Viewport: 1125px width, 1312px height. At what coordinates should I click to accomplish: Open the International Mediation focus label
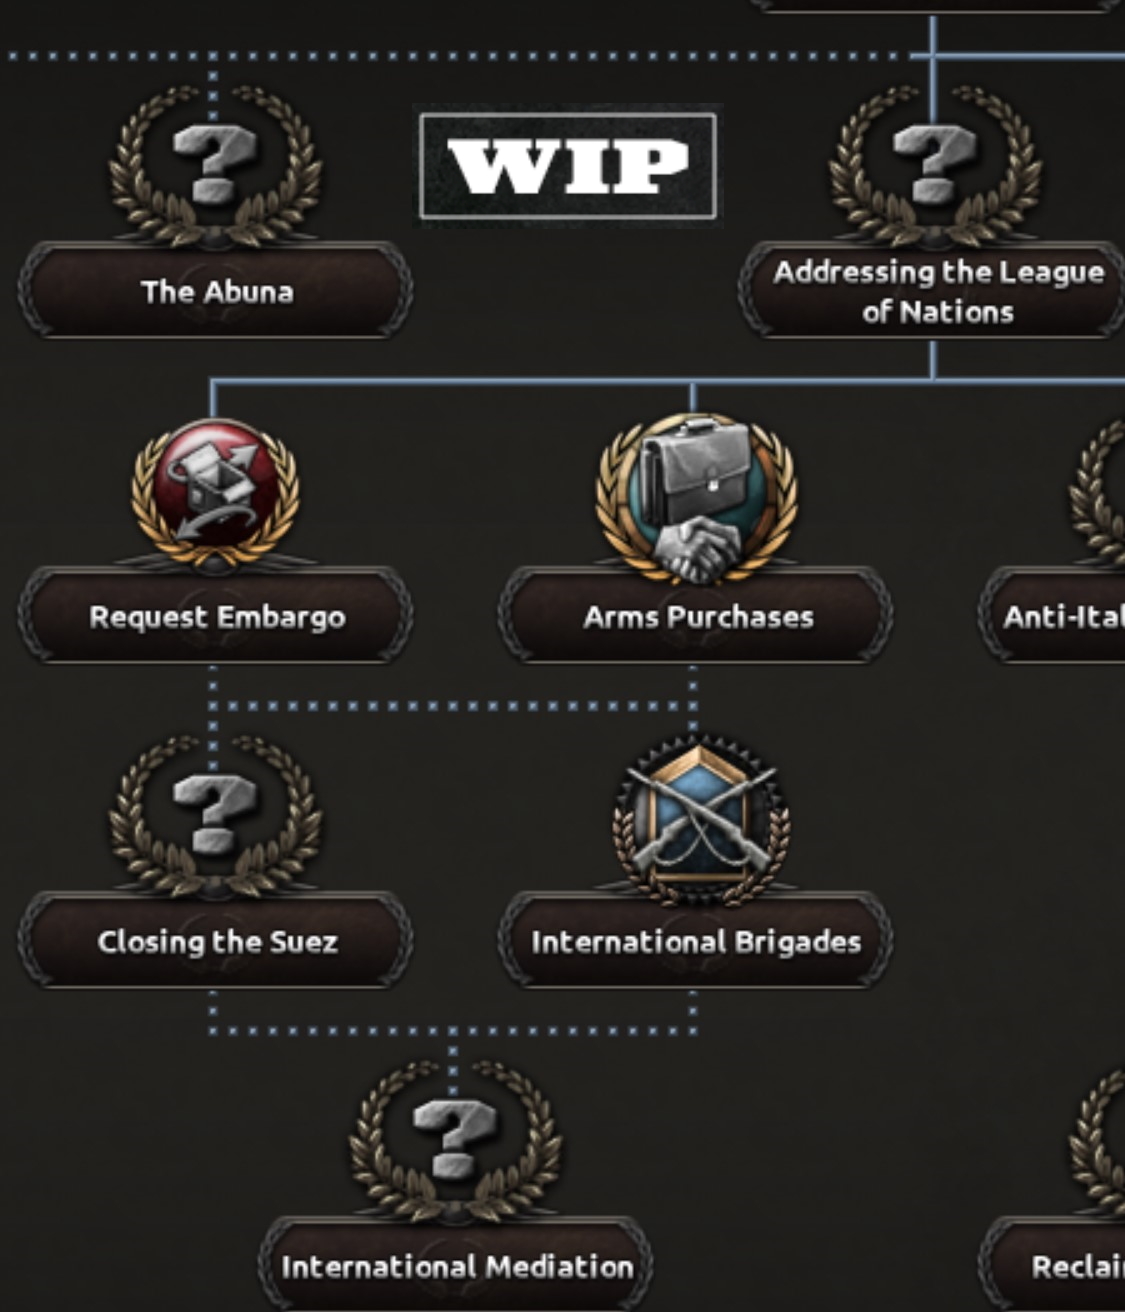pos(456,1266)
